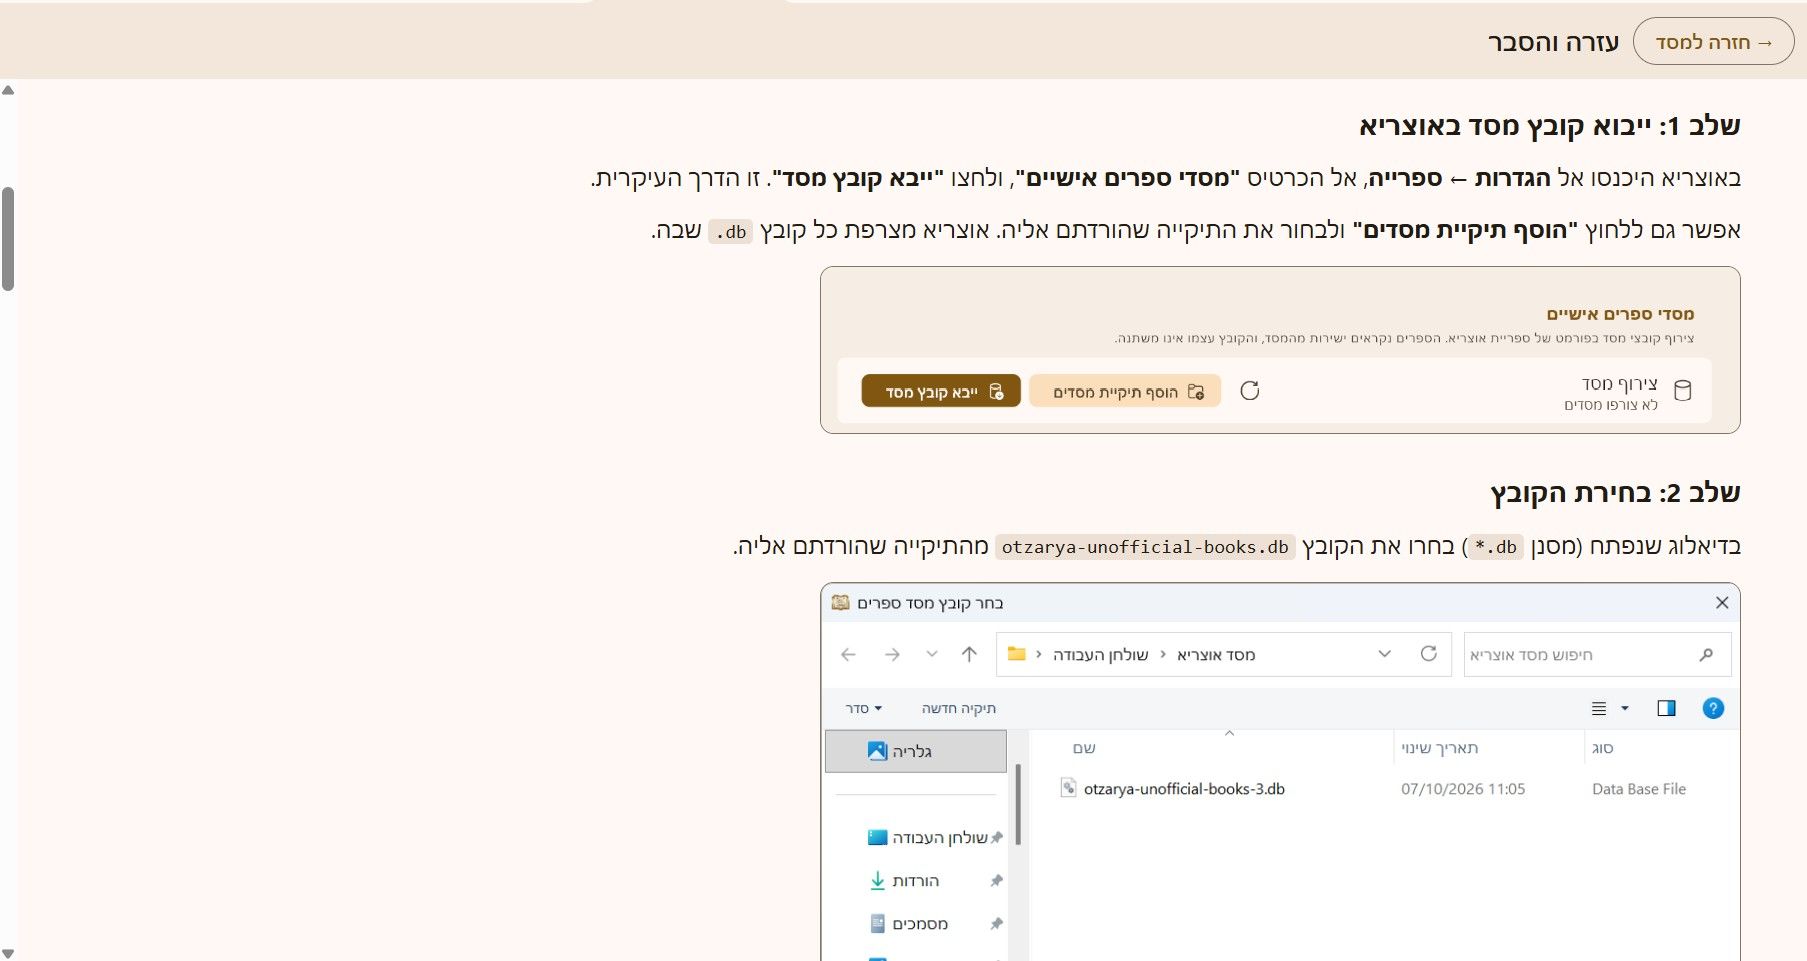1807x961 pixels.
Task: Click the date 07/10/2026 11:05 cell
Action: coord(1463,789)
